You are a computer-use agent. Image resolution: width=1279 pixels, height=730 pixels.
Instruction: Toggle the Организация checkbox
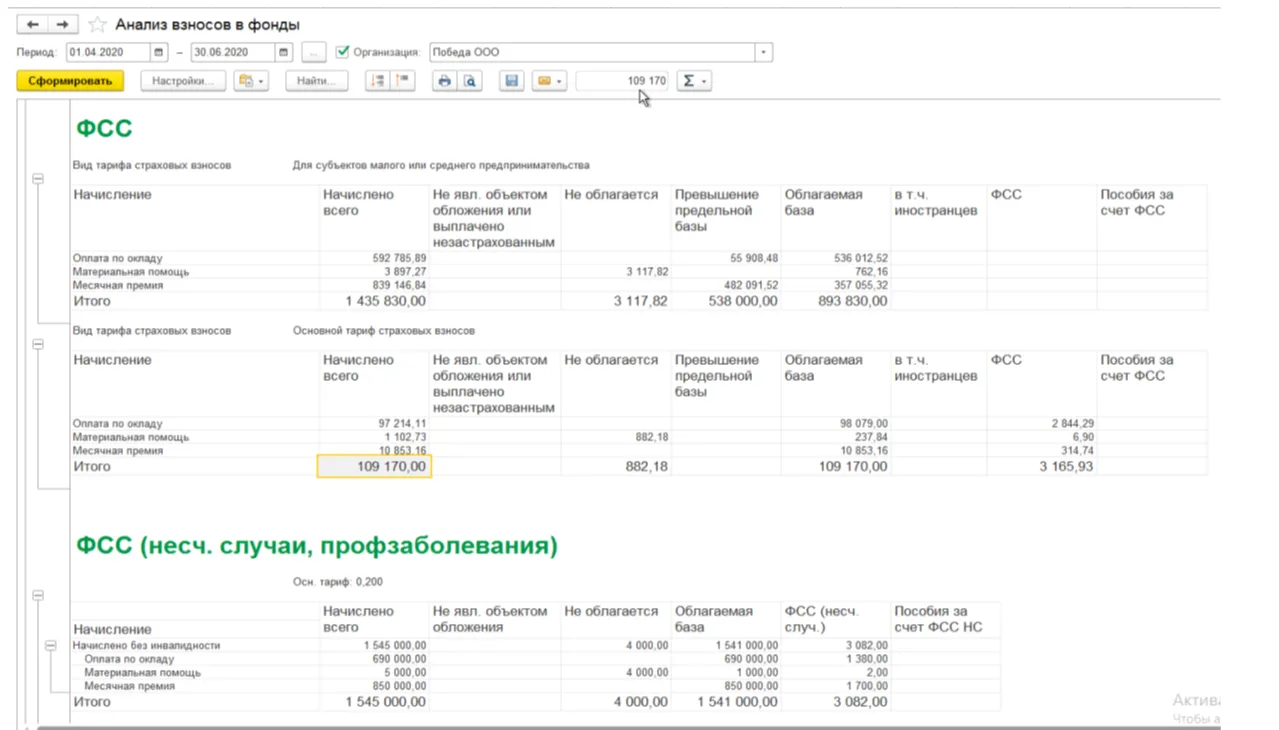(x=343, y=52)
